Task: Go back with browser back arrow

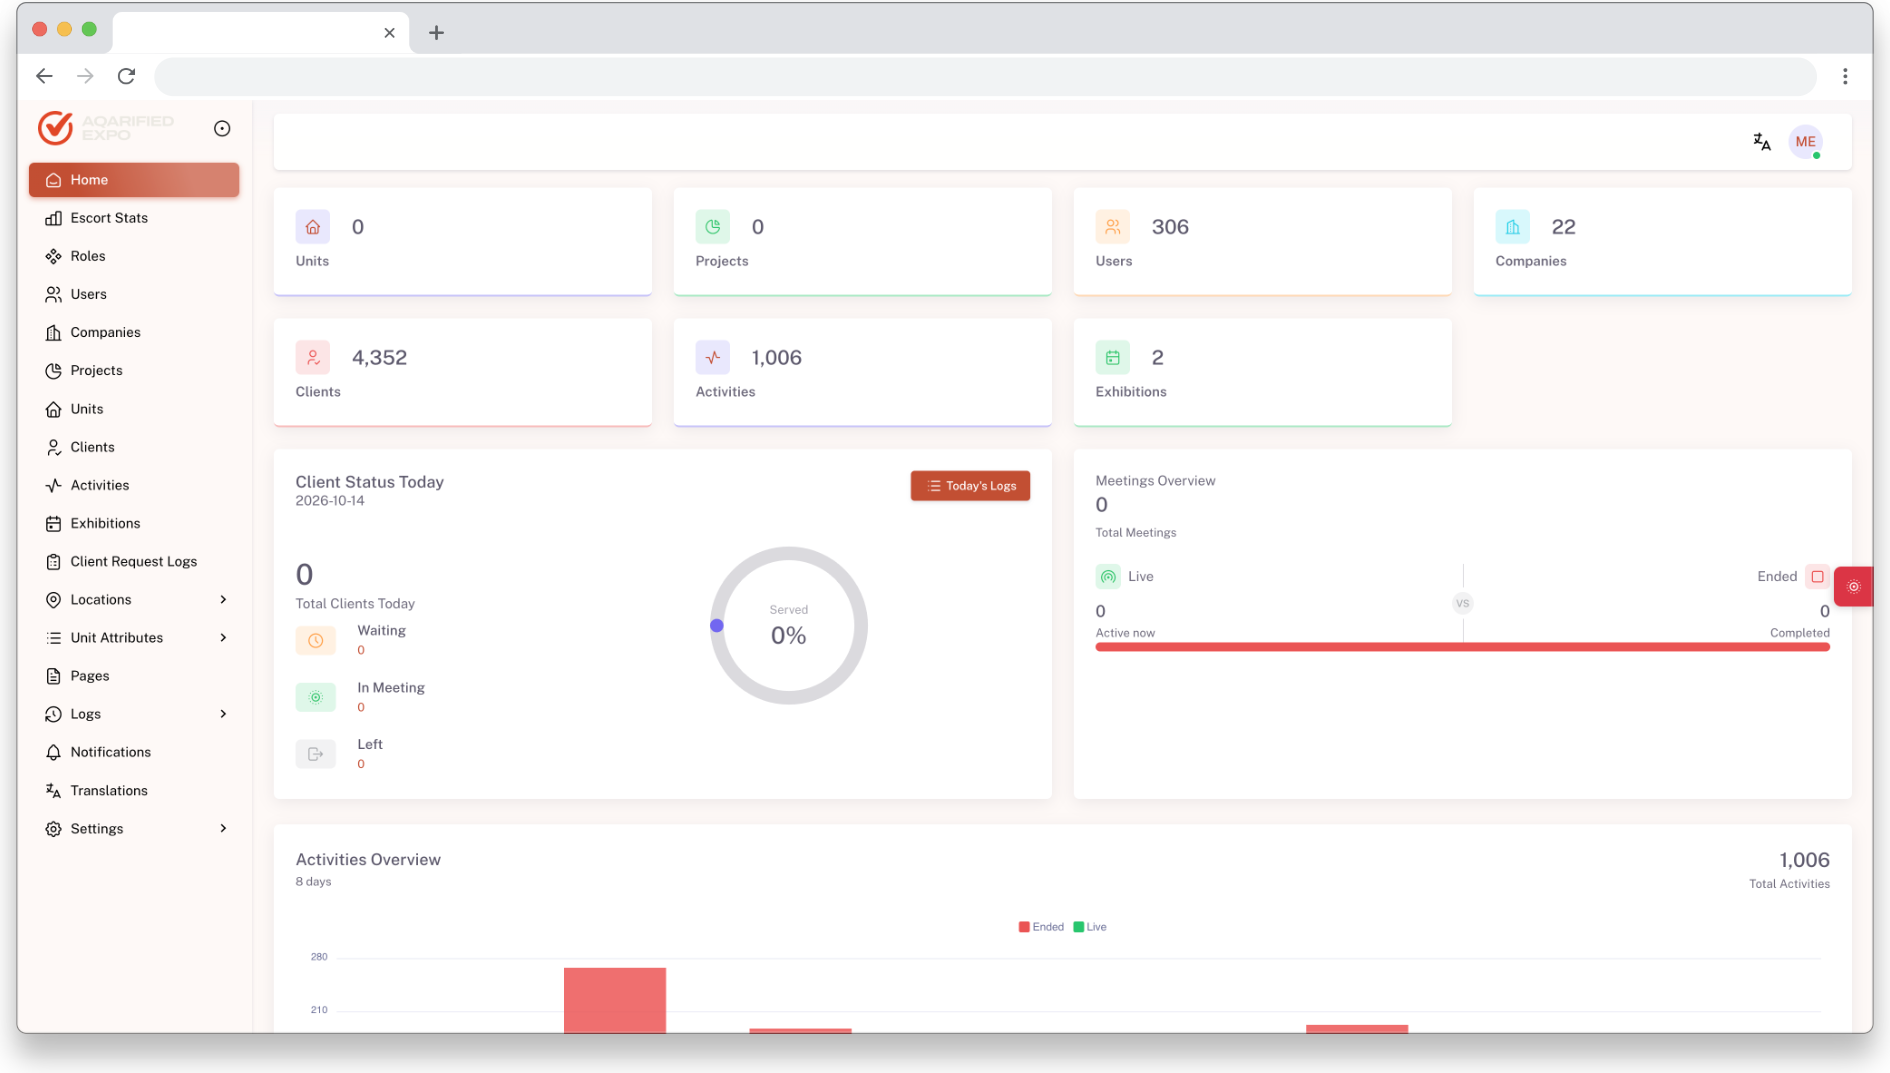Action: tap(44, 76)
